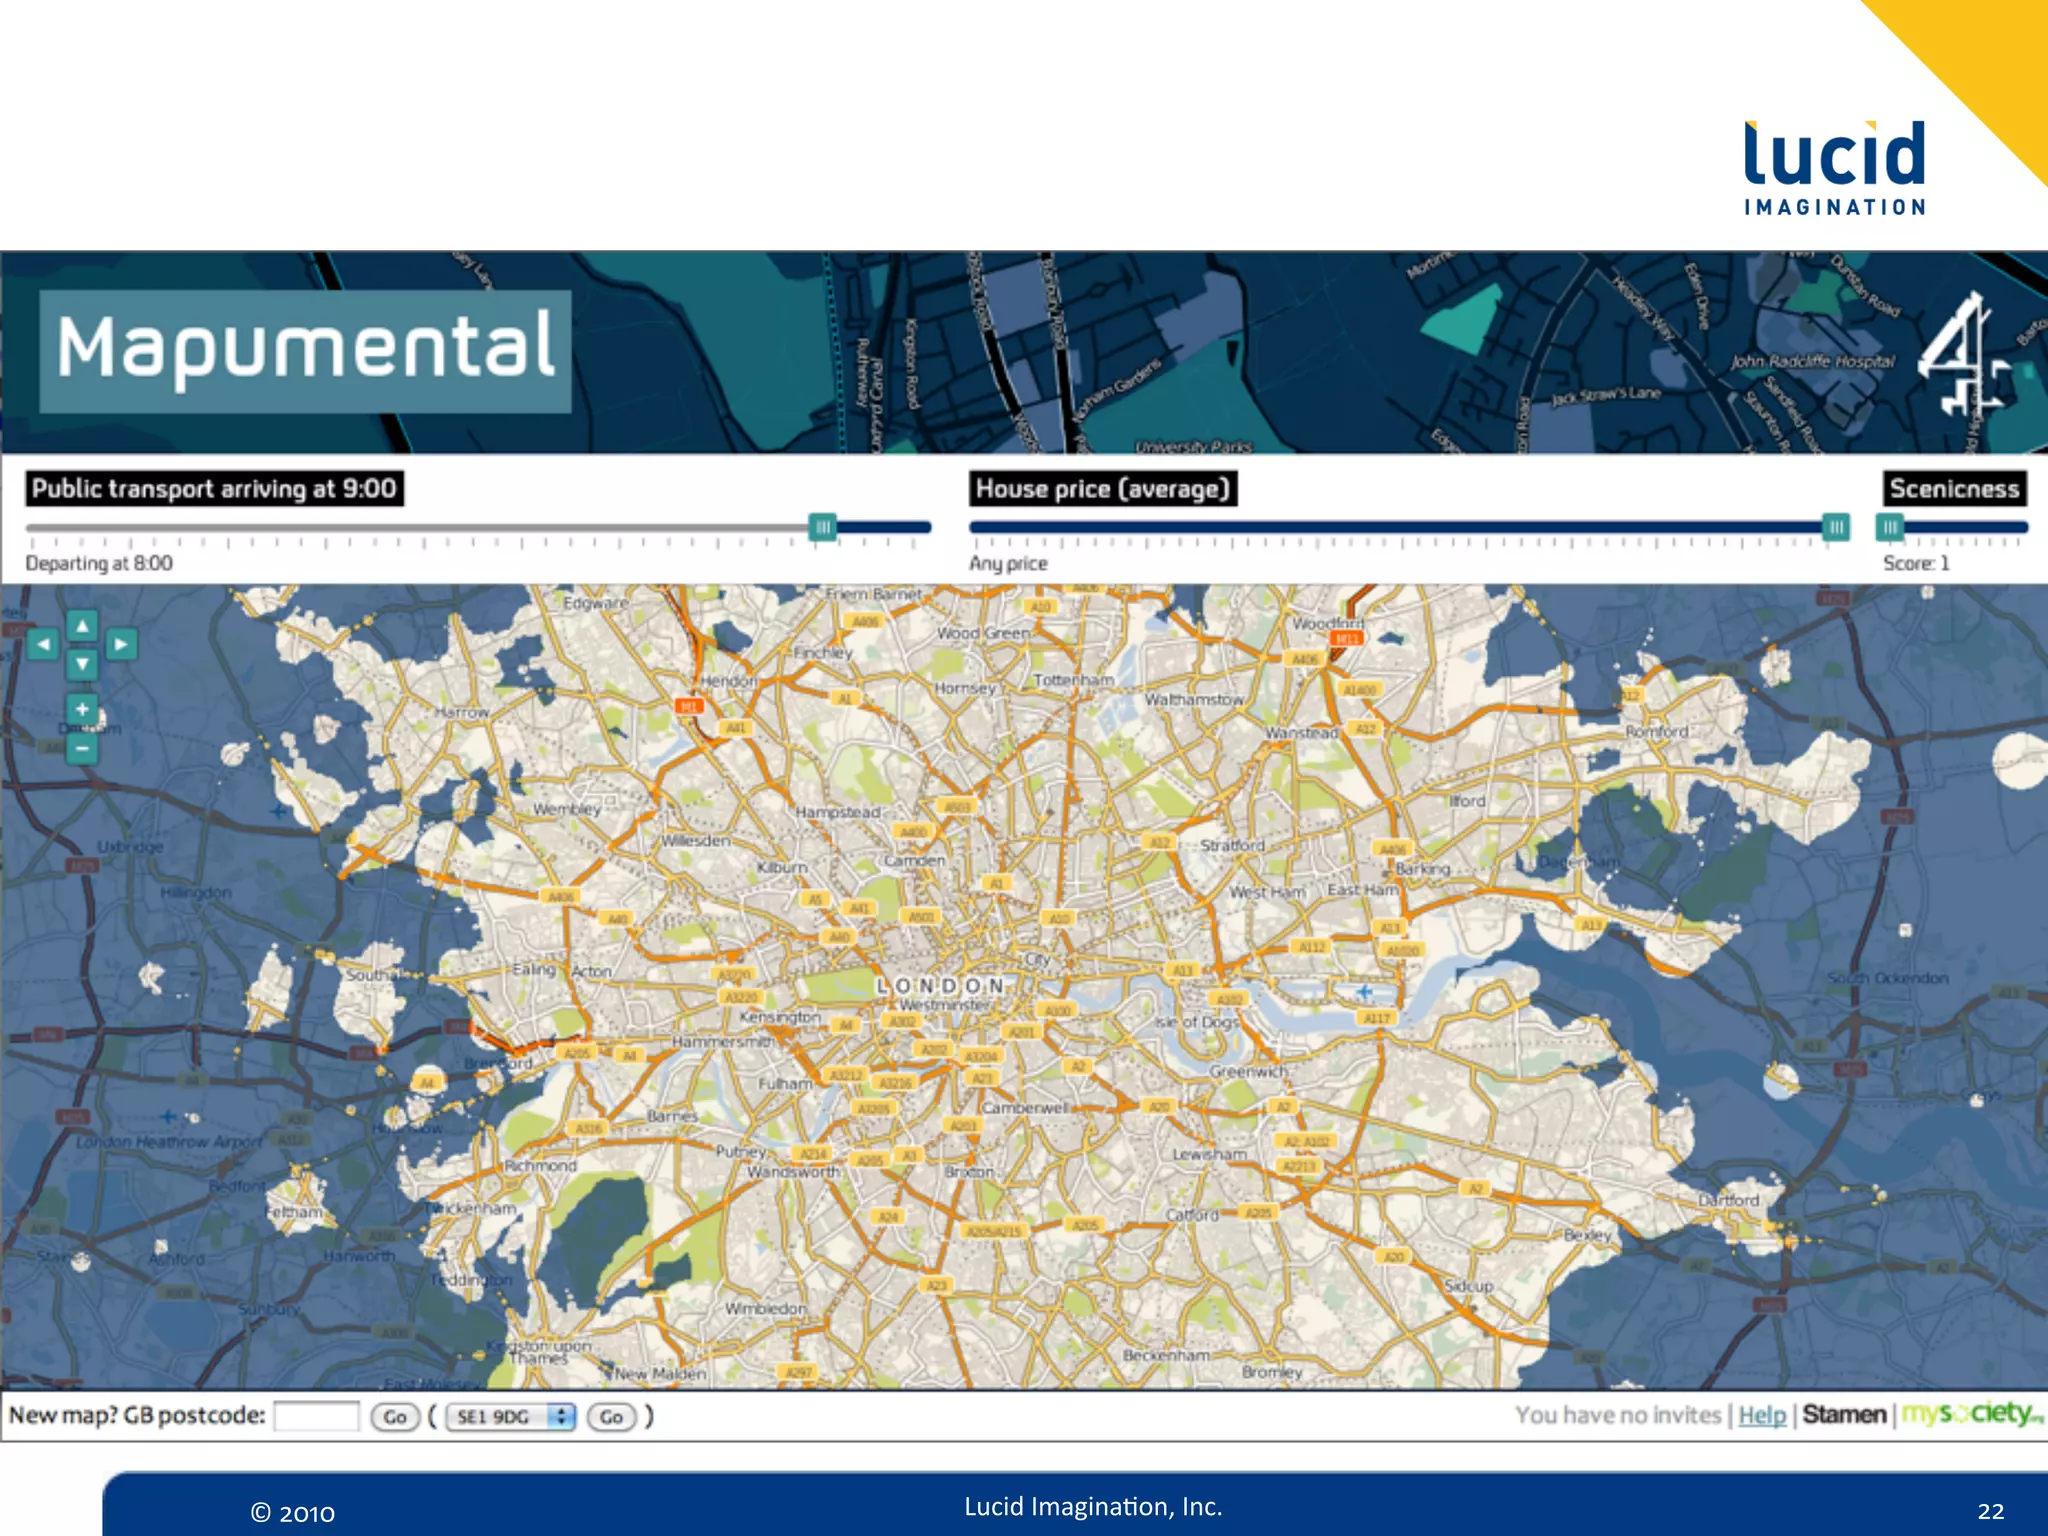Open the Help link
Screen dimensions: 2048x1536
1761,1415
